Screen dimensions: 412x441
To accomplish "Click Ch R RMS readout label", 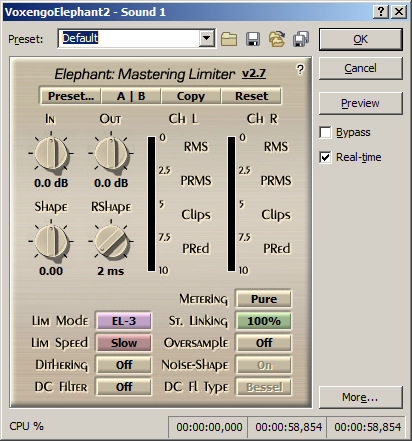I will click(276, 147).
